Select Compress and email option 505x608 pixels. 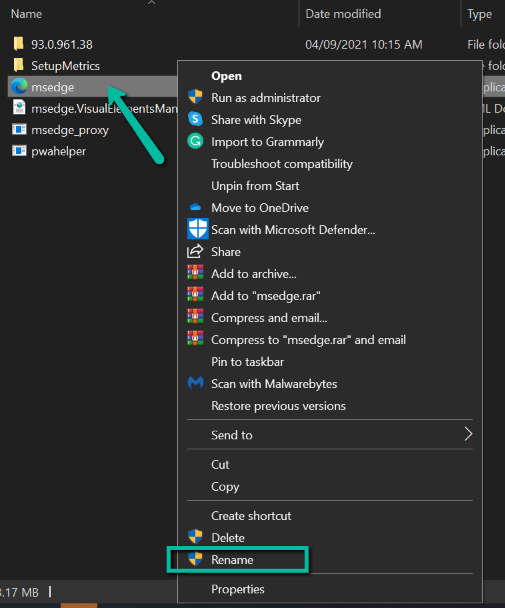pyautogui.click(x=269, y=318)
